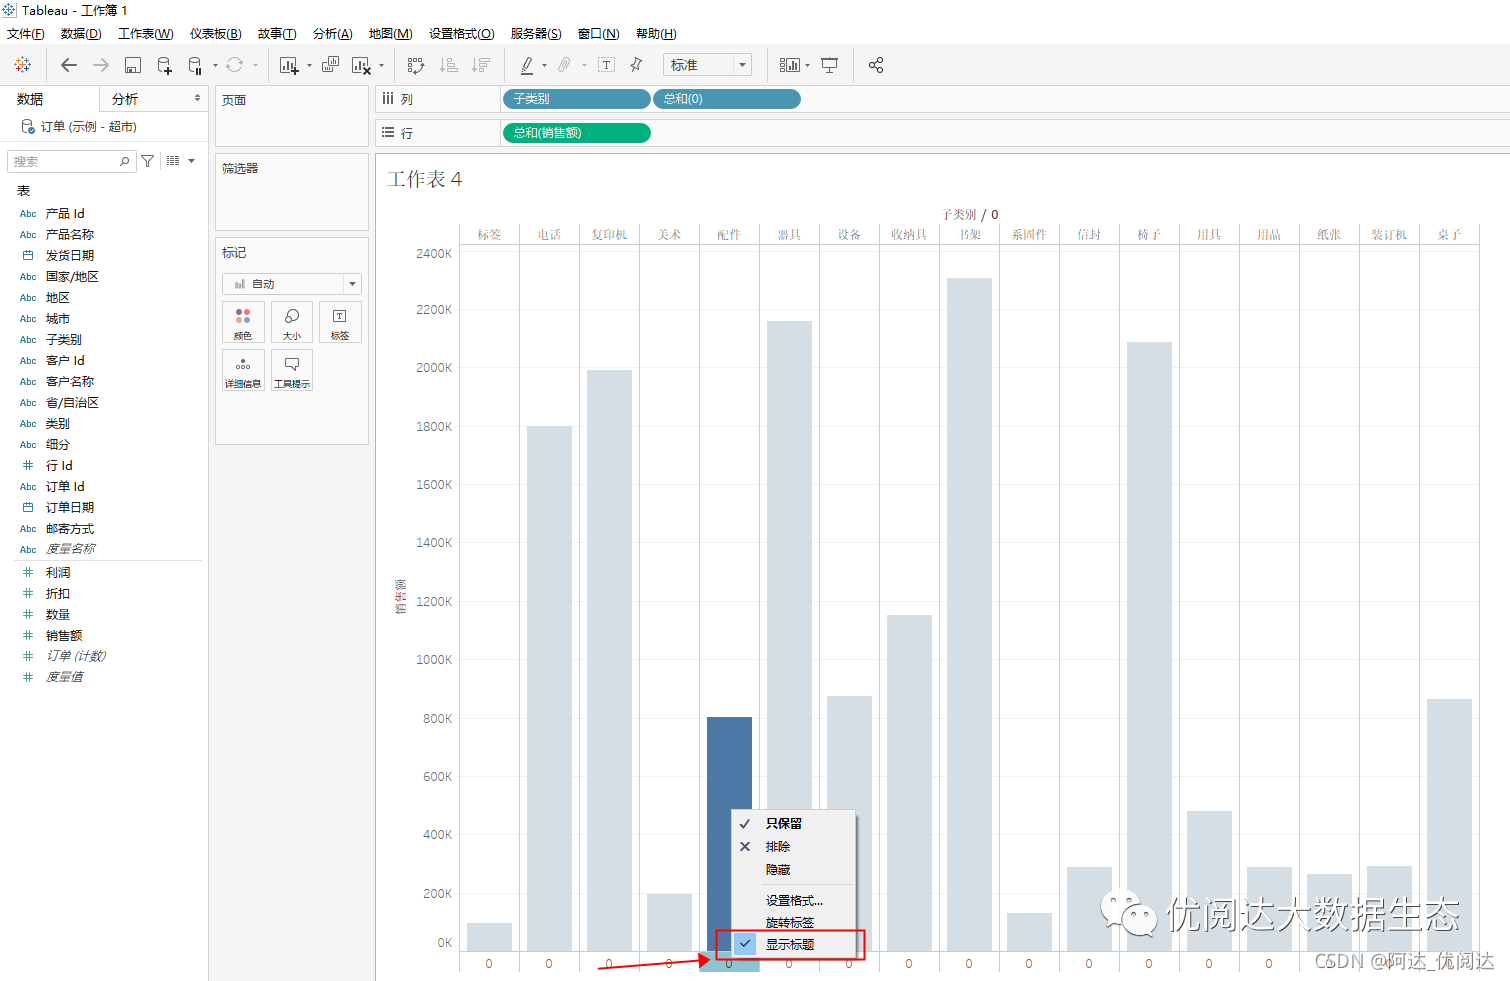Open dropdown arrow beside Show/Hide cards icon

[807, 66]
